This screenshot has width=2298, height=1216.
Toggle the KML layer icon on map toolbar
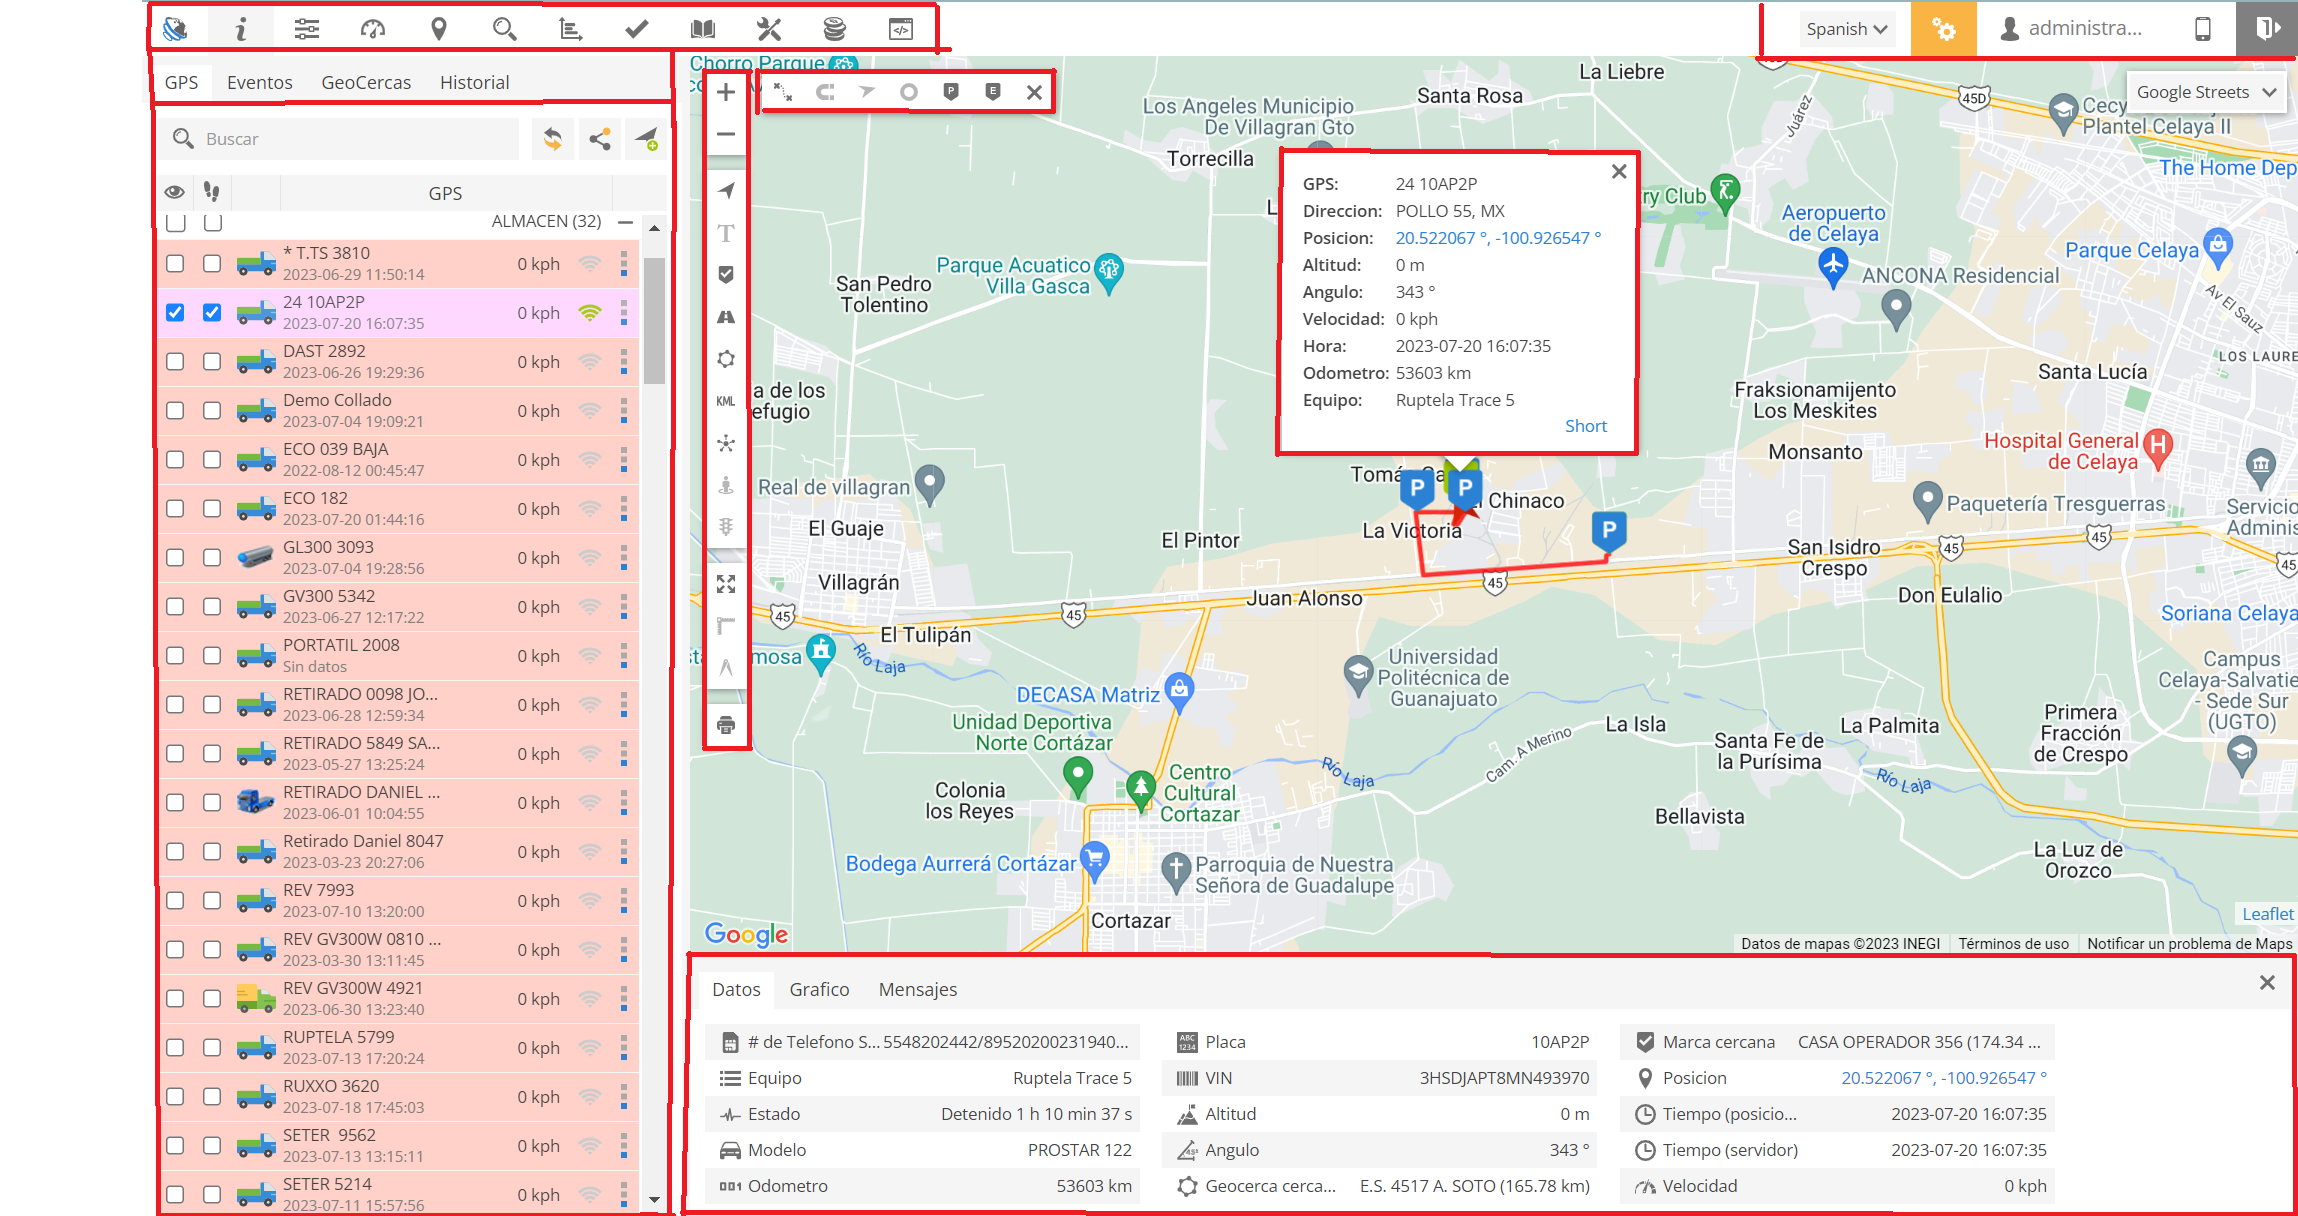(726, 401)
